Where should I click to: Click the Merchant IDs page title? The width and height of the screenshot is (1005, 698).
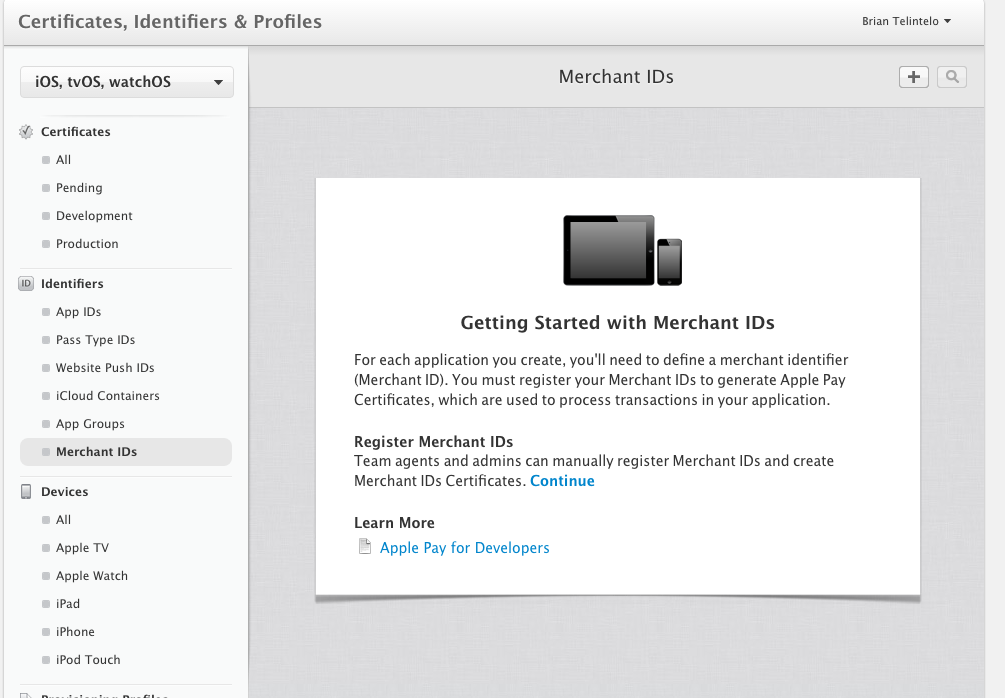pyautogui.click(x=616, y=77)
